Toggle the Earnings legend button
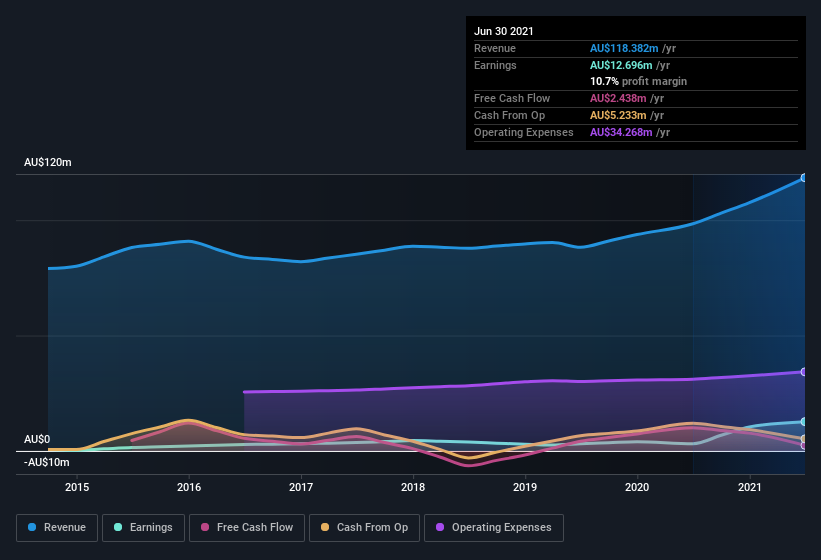This screenshot has width=821, height=560. [143, 528]
